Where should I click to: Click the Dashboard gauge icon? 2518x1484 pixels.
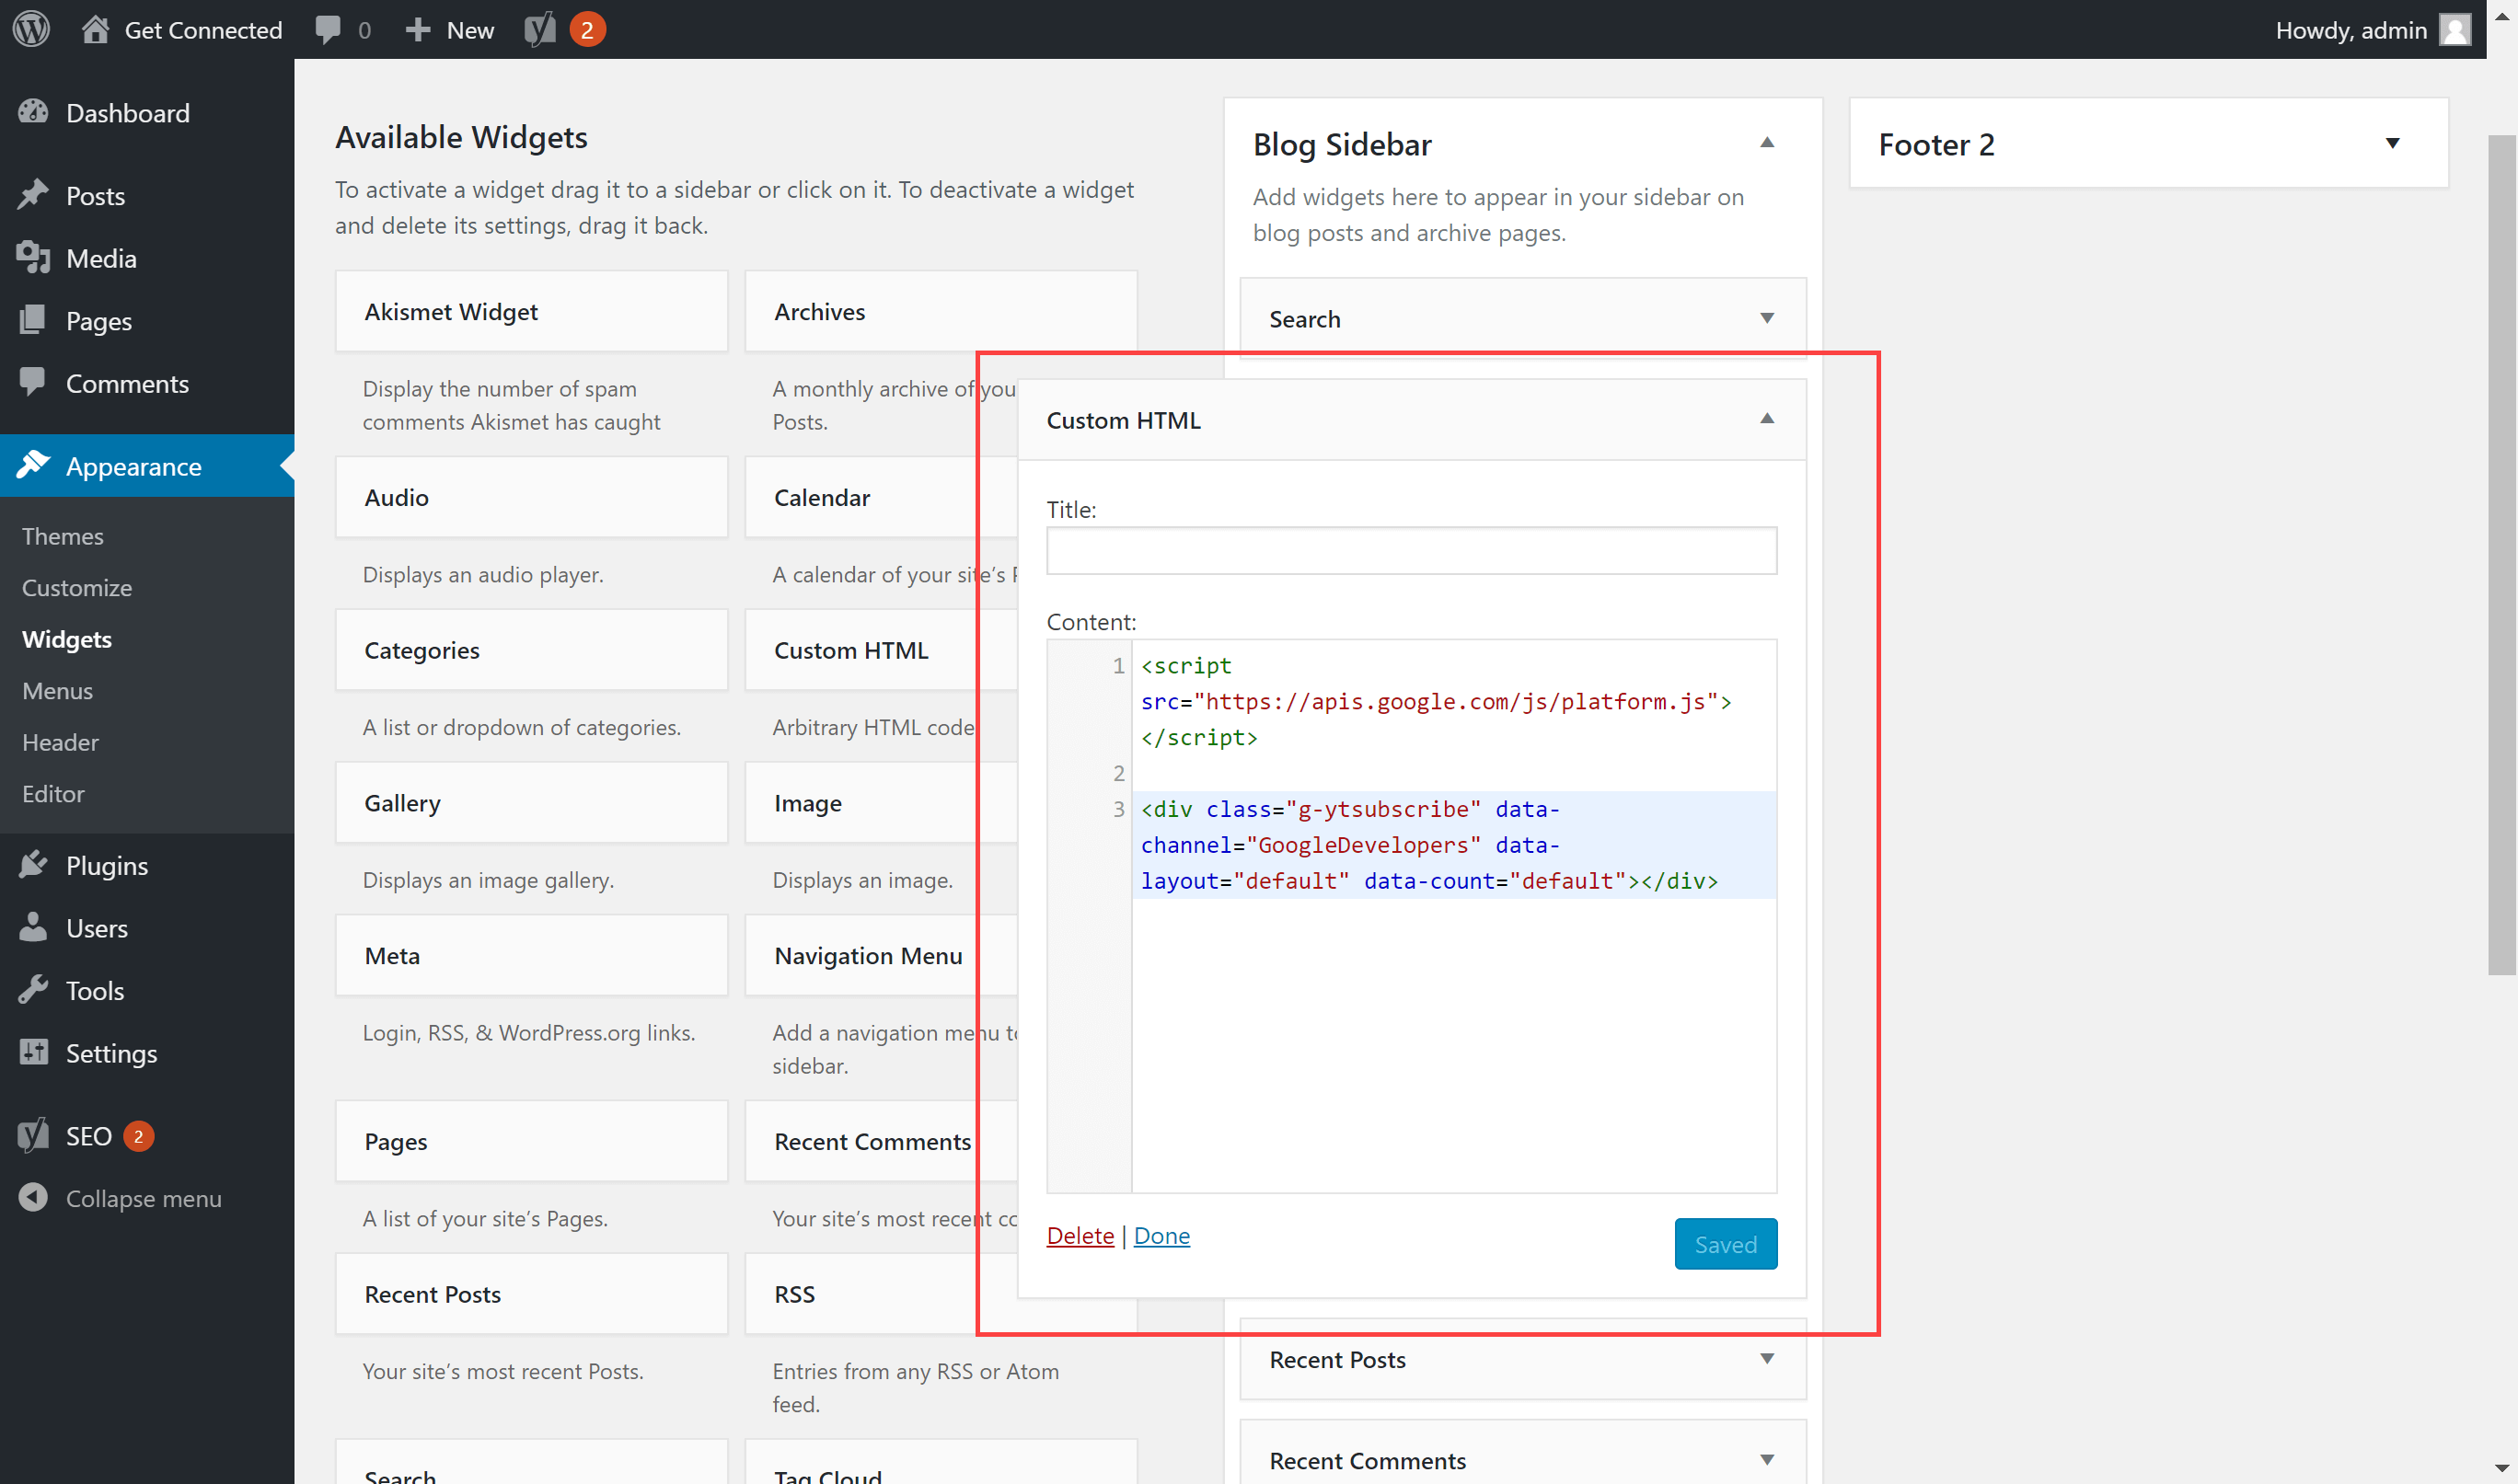33,112
